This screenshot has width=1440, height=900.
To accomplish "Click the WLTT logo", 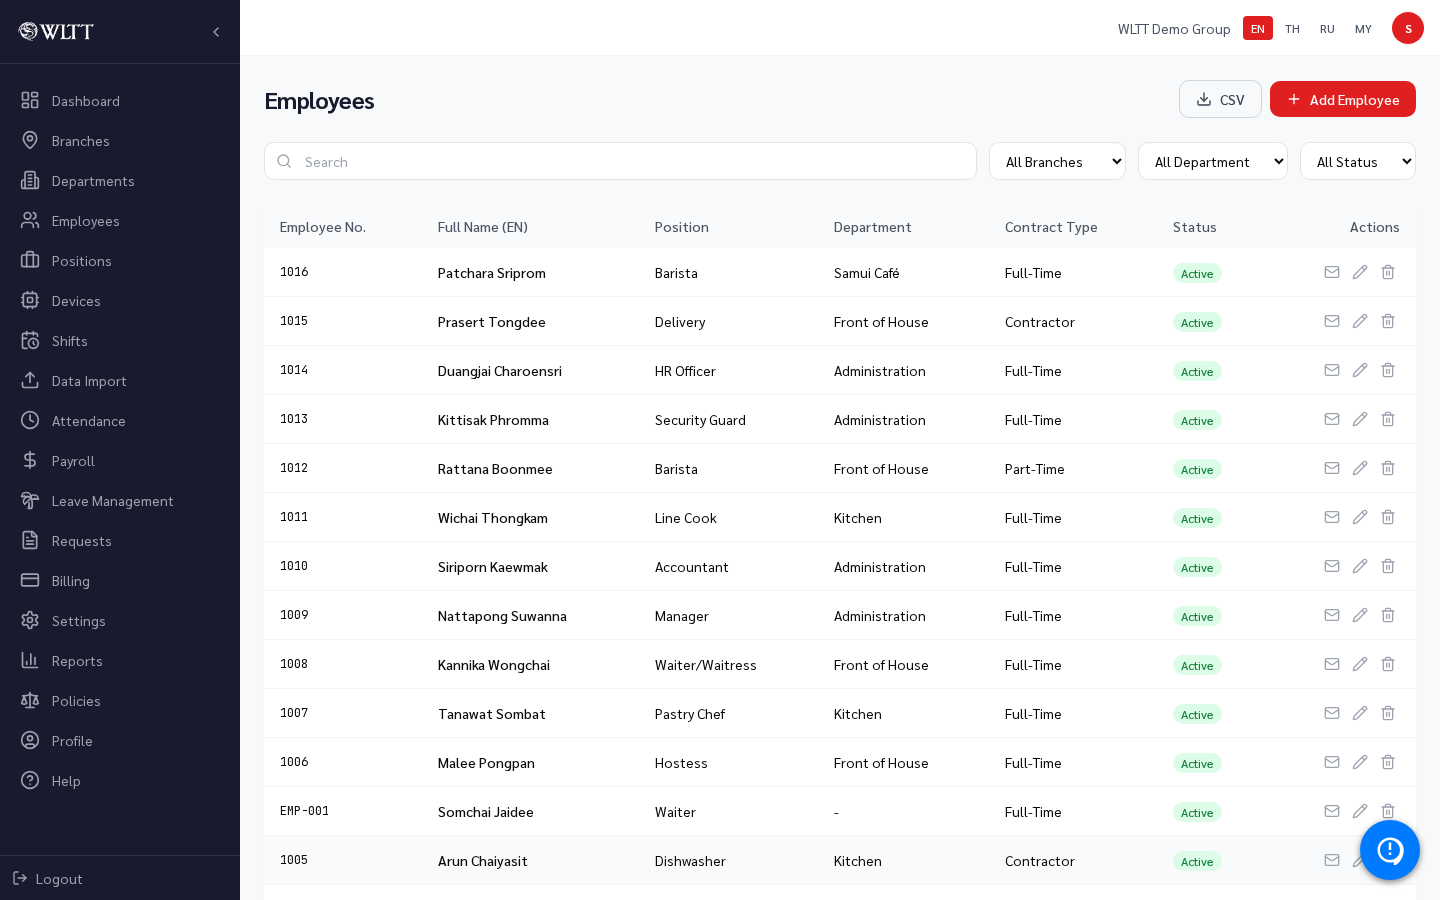I will 56,32.
